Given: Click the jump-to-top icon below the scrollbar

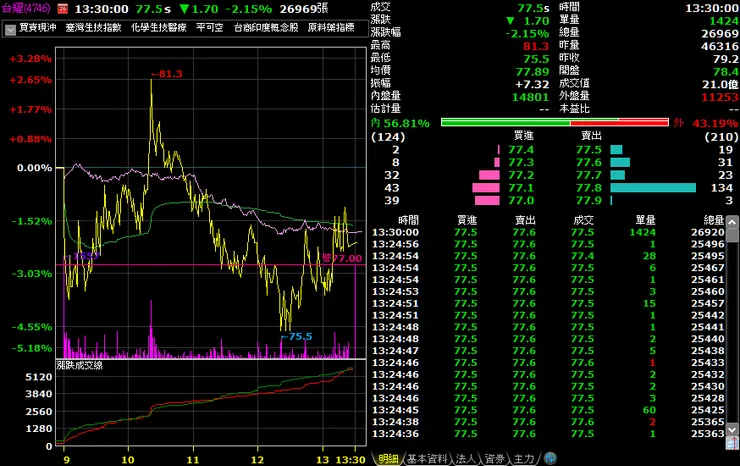Looking at the screenshot, I should pyautogui.click(x=732, y=443).
